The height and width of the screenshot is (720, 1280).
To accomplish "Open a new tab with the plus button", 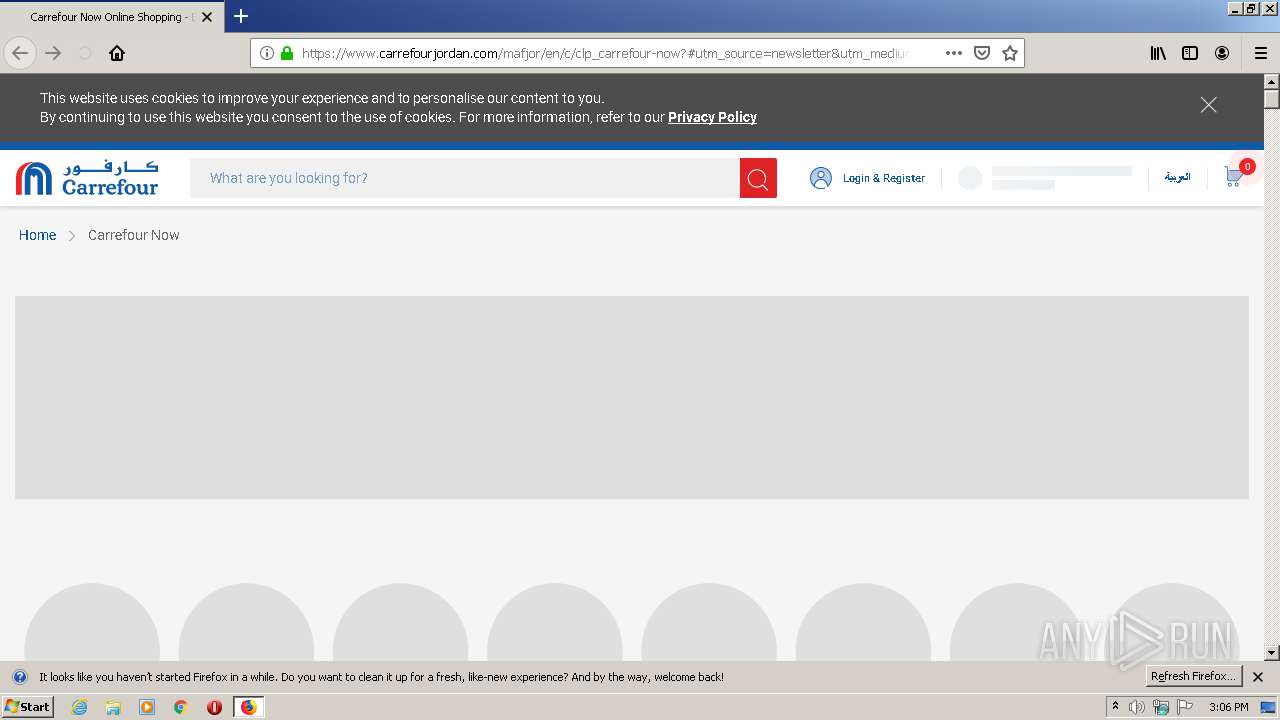I will (x=241, y=16).
